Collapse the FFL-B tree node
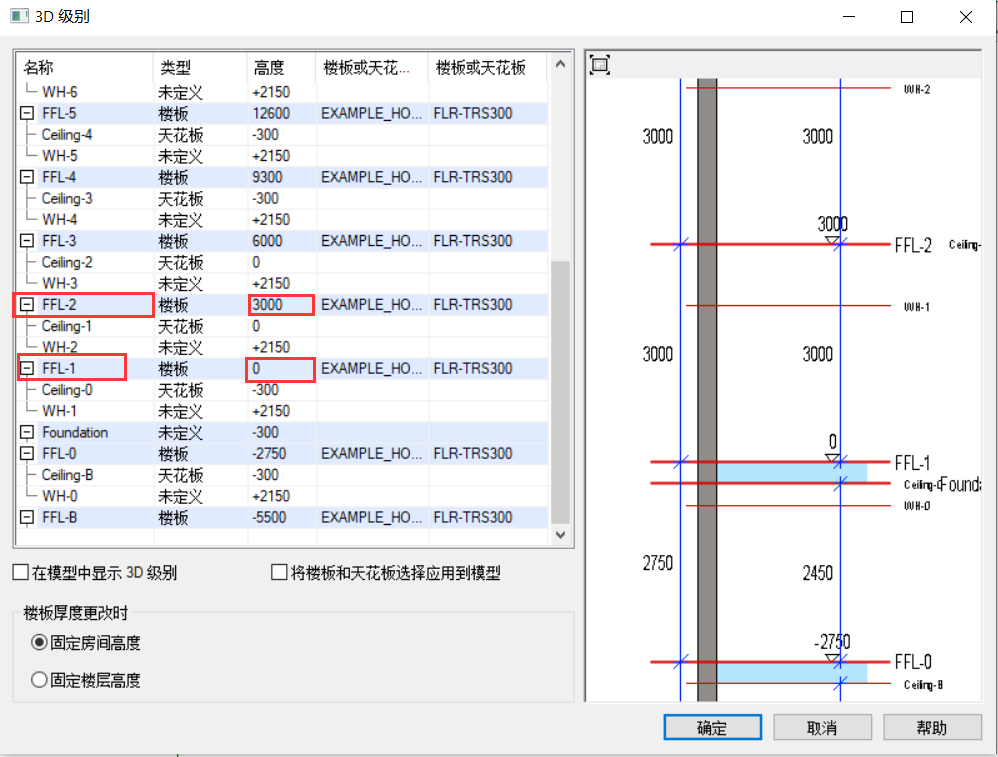Image resolution: width=998 pixels, height=757 pixels. 27,517
